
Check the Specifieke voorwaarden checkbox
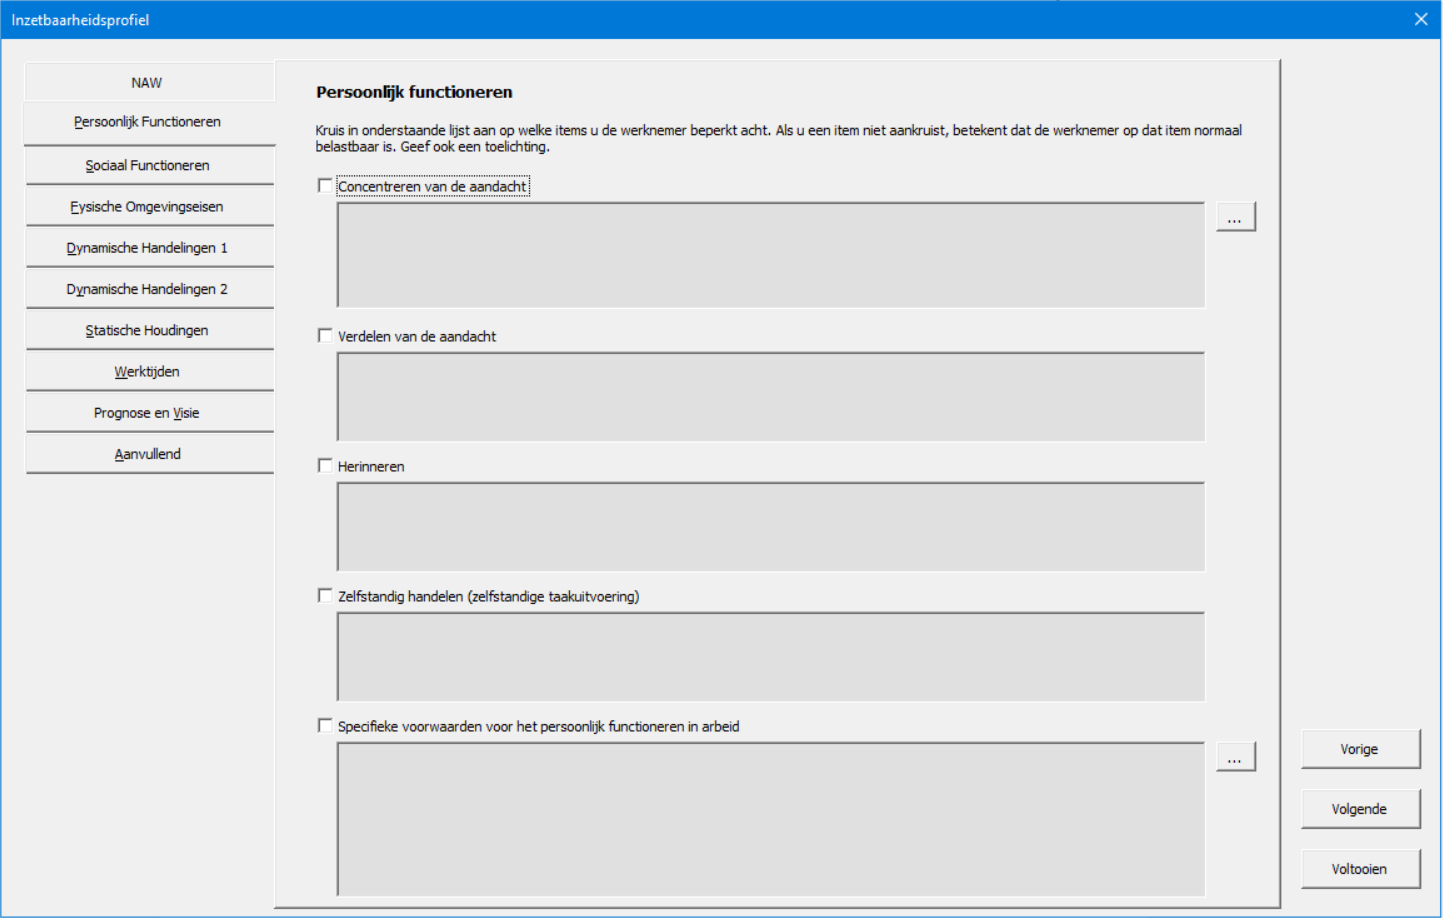coord(325,726)
